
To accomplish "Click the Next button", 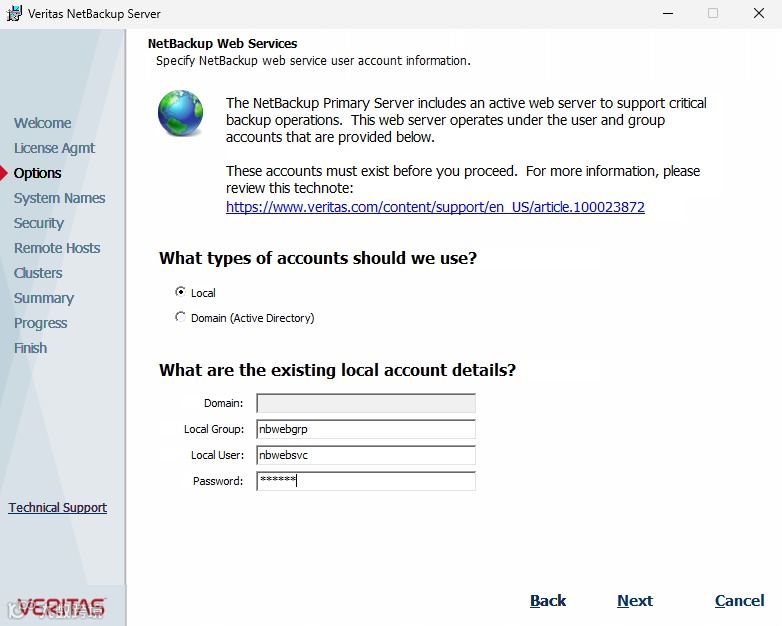I will point(634,601).
